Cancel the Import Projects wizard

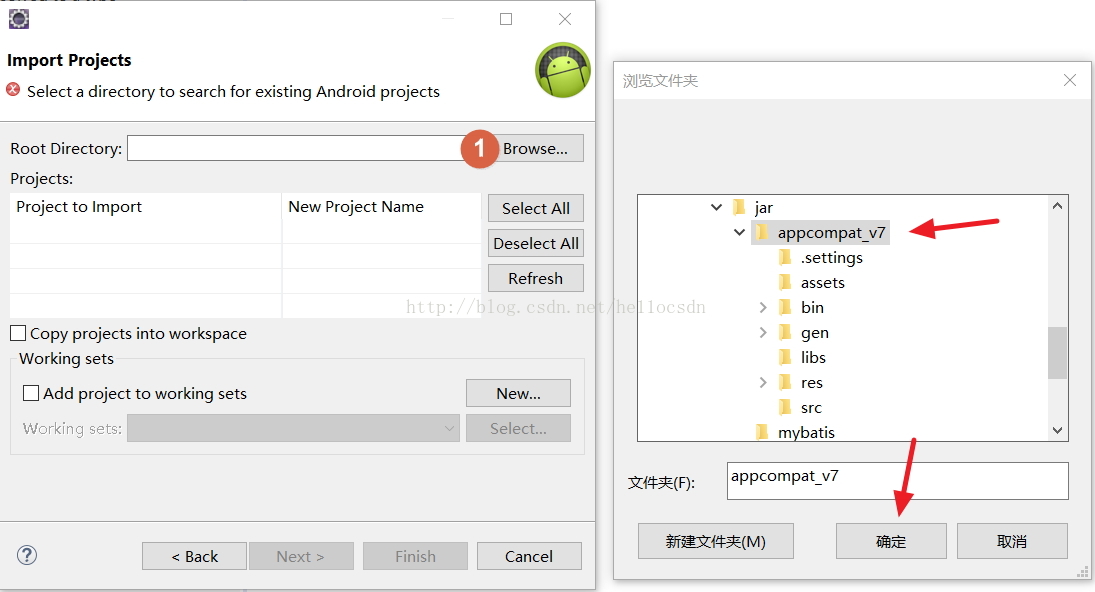pos(529,556)
